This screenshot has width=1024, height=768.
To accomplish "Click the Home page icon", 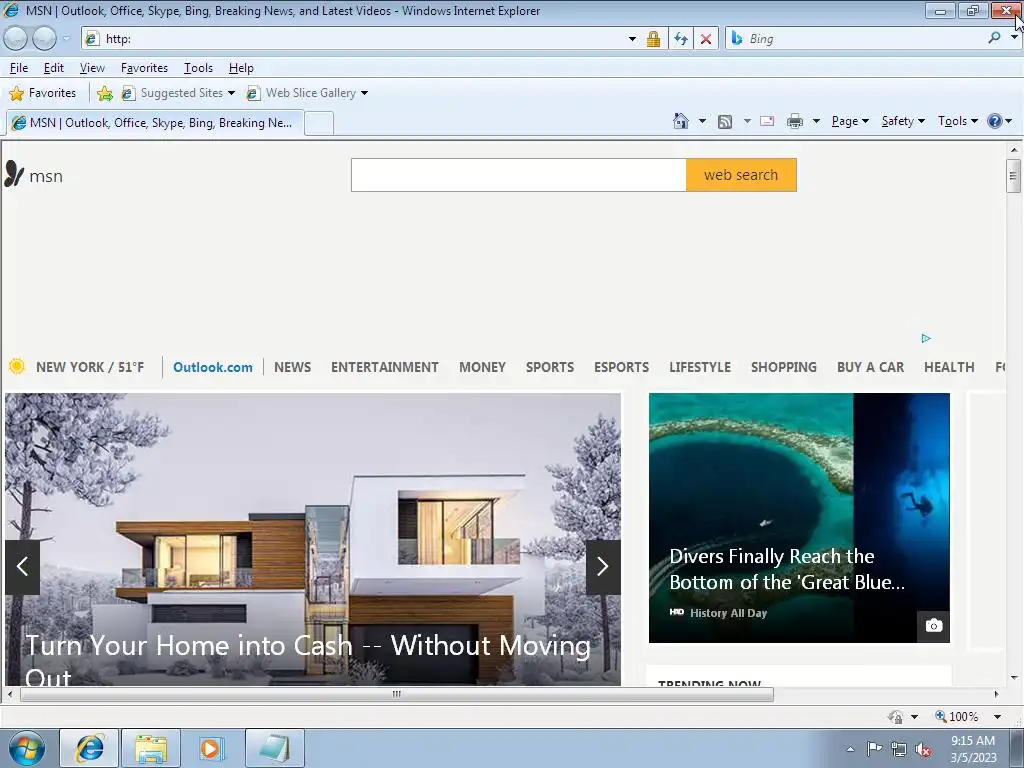I will point(680,121).
